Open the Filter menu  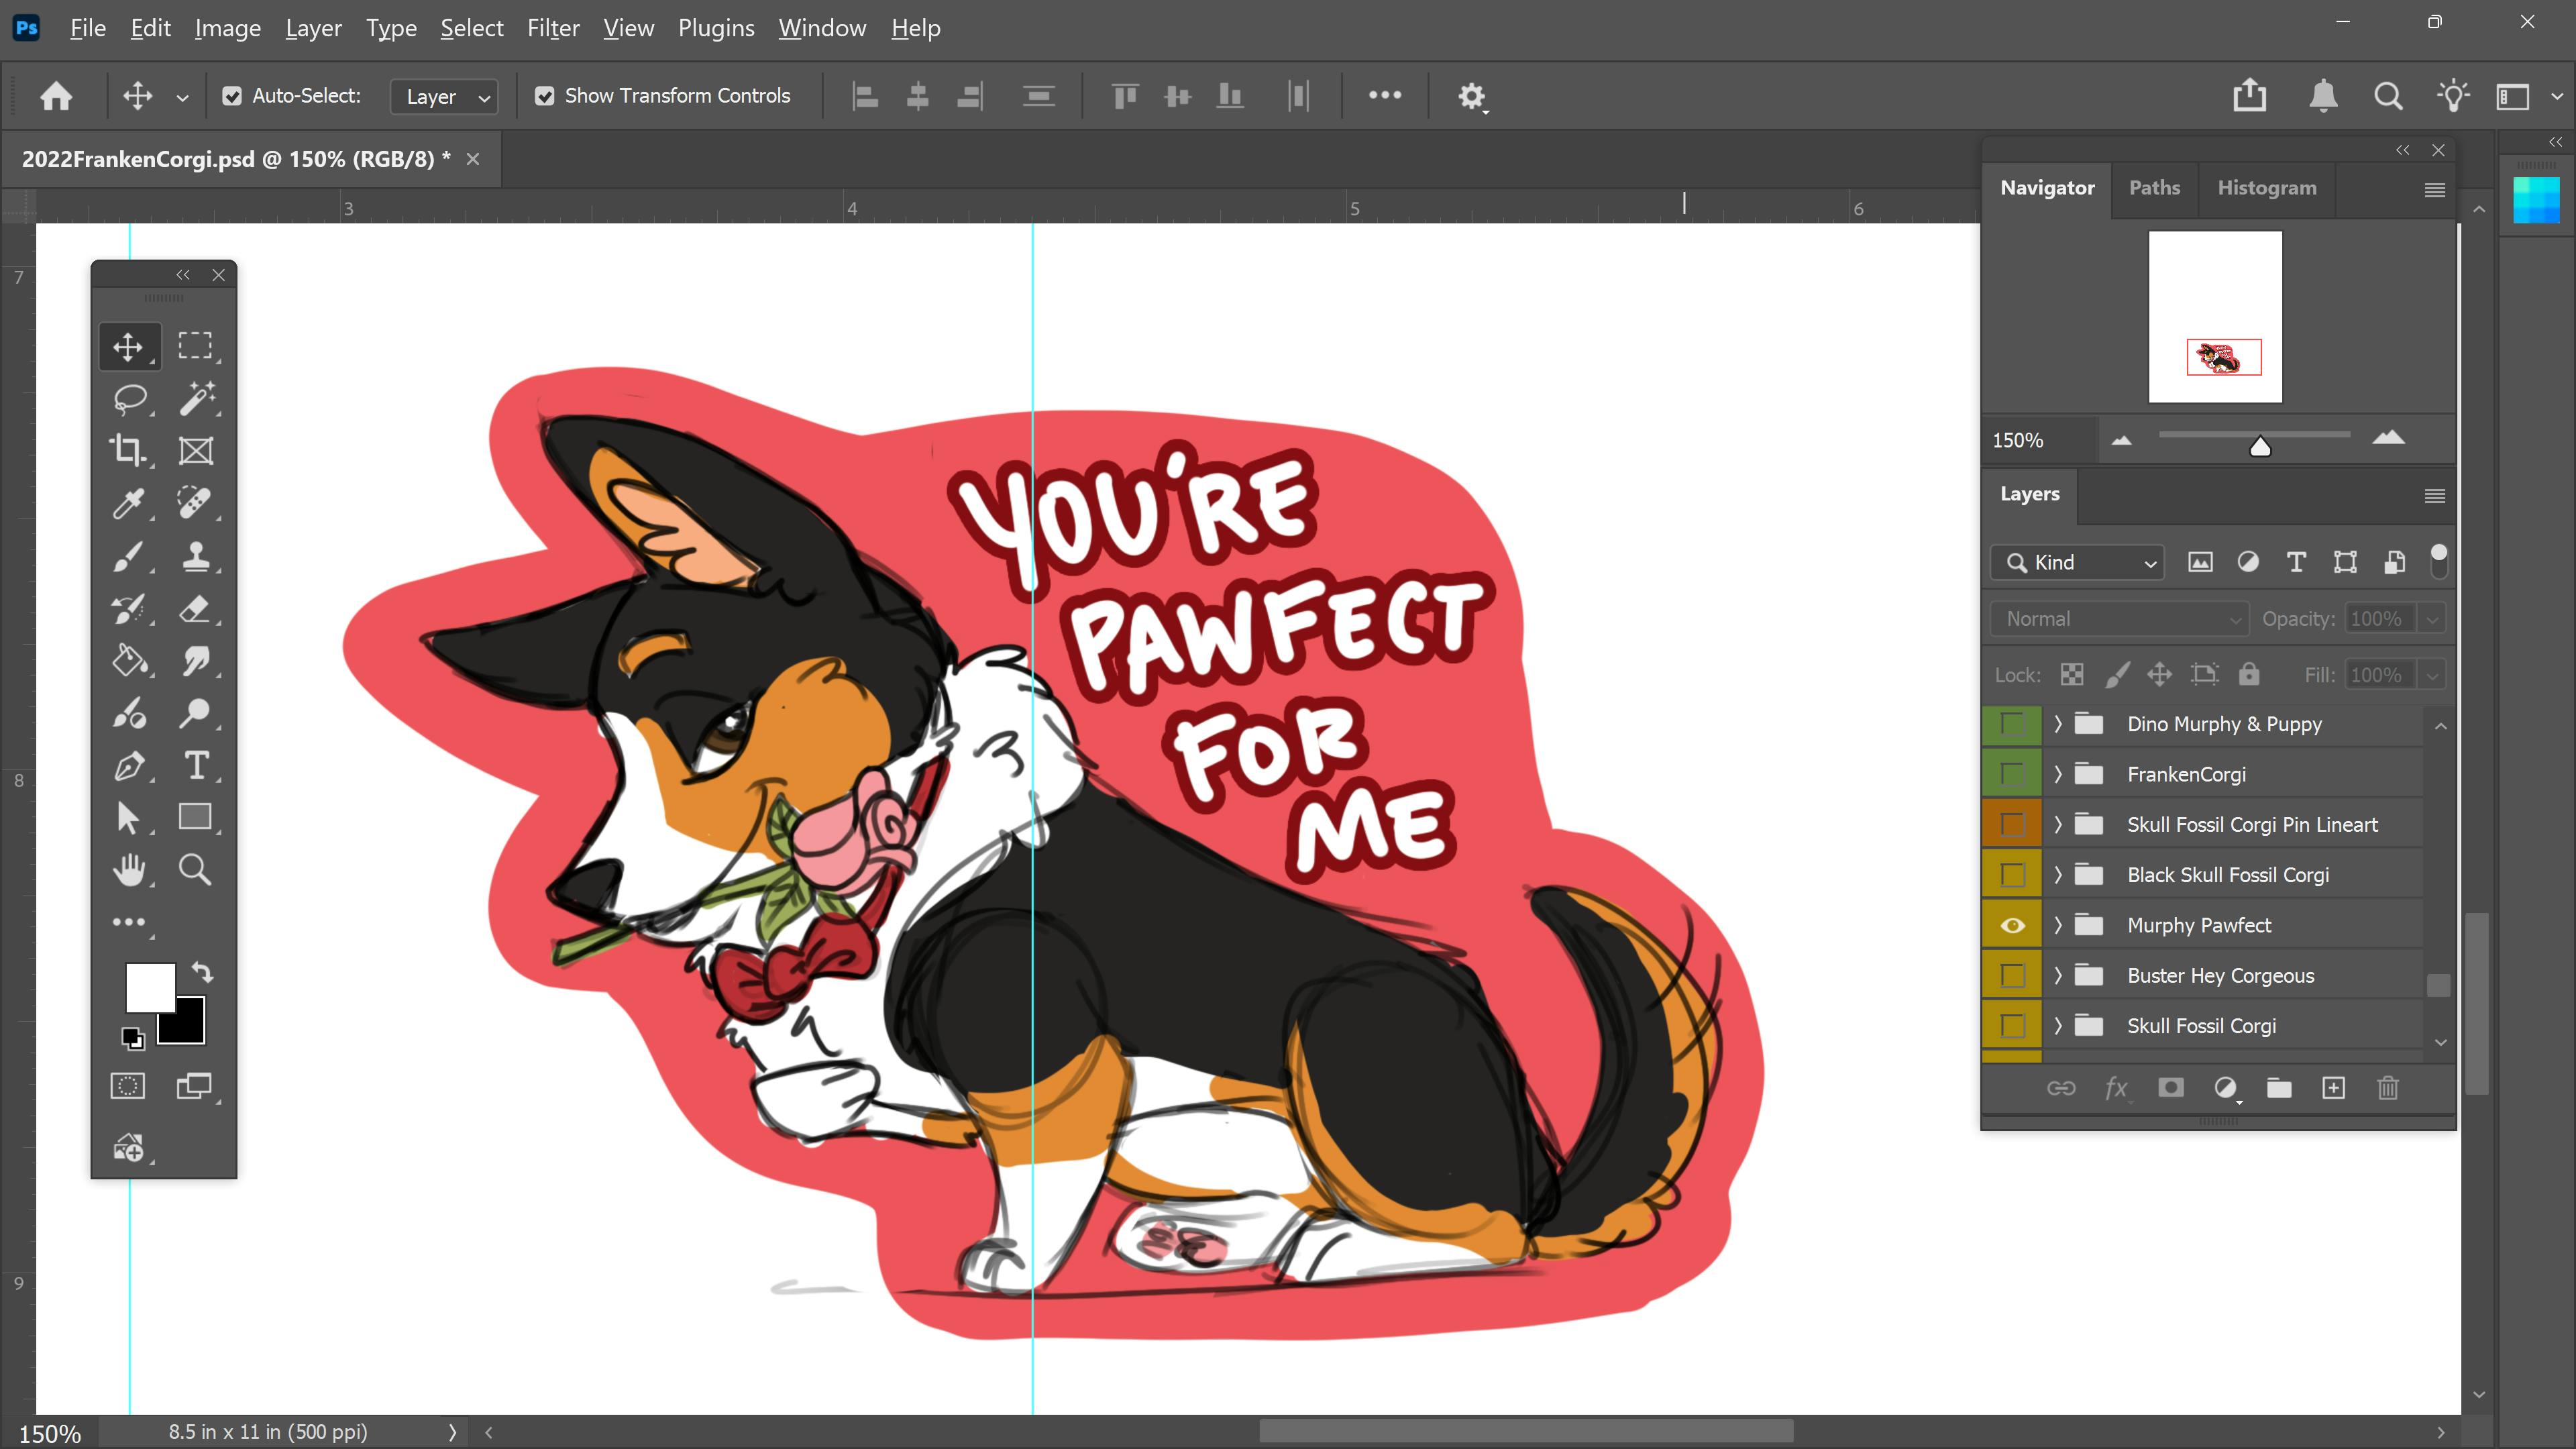[553, 28]
